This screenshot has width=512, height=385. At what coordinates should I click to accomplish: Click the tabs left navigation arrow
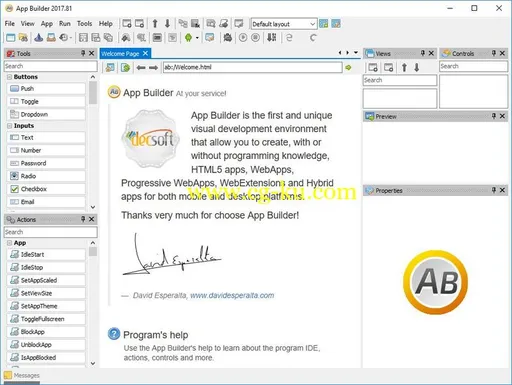coord(340,53)
